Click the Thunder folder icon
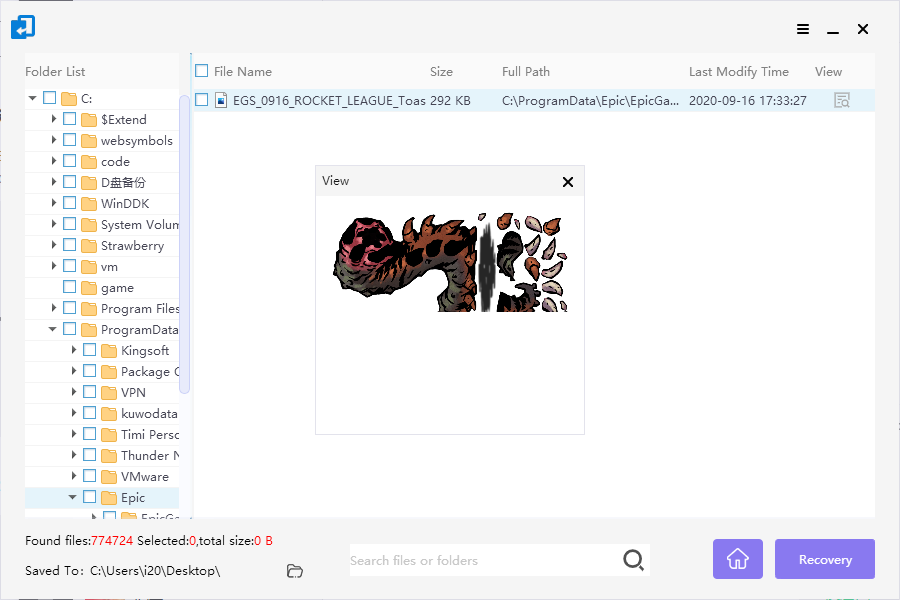 point(109,456)
